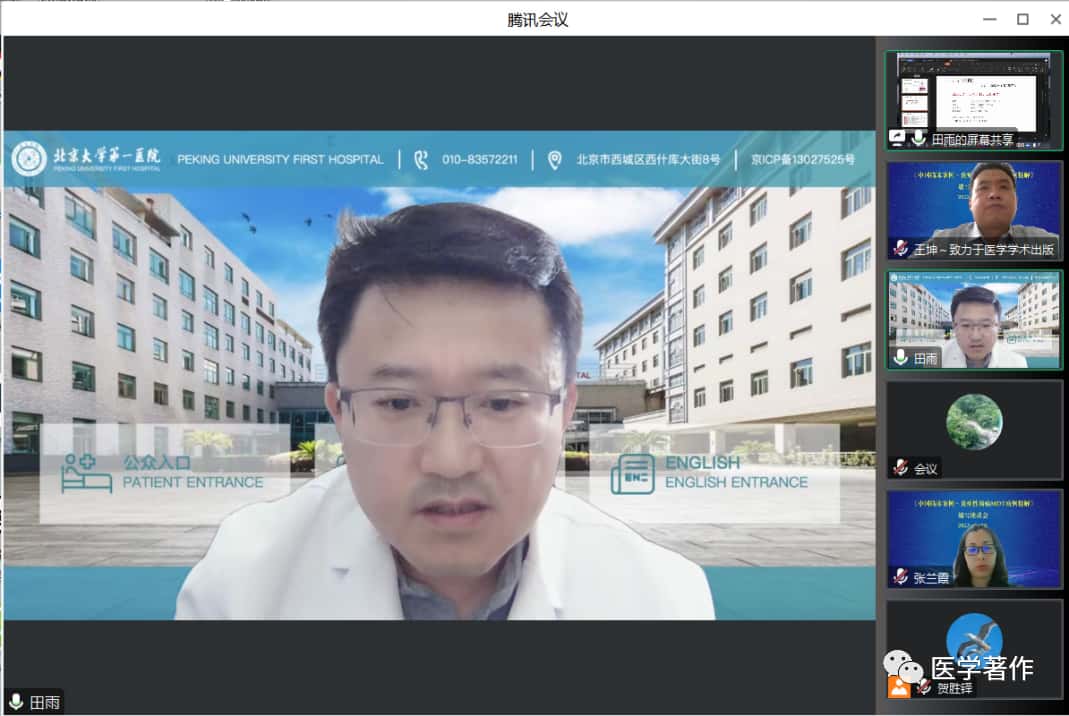Maximize the 腾讯会议 window
Screen dimensions: 1069x716
click(1023, 19)
